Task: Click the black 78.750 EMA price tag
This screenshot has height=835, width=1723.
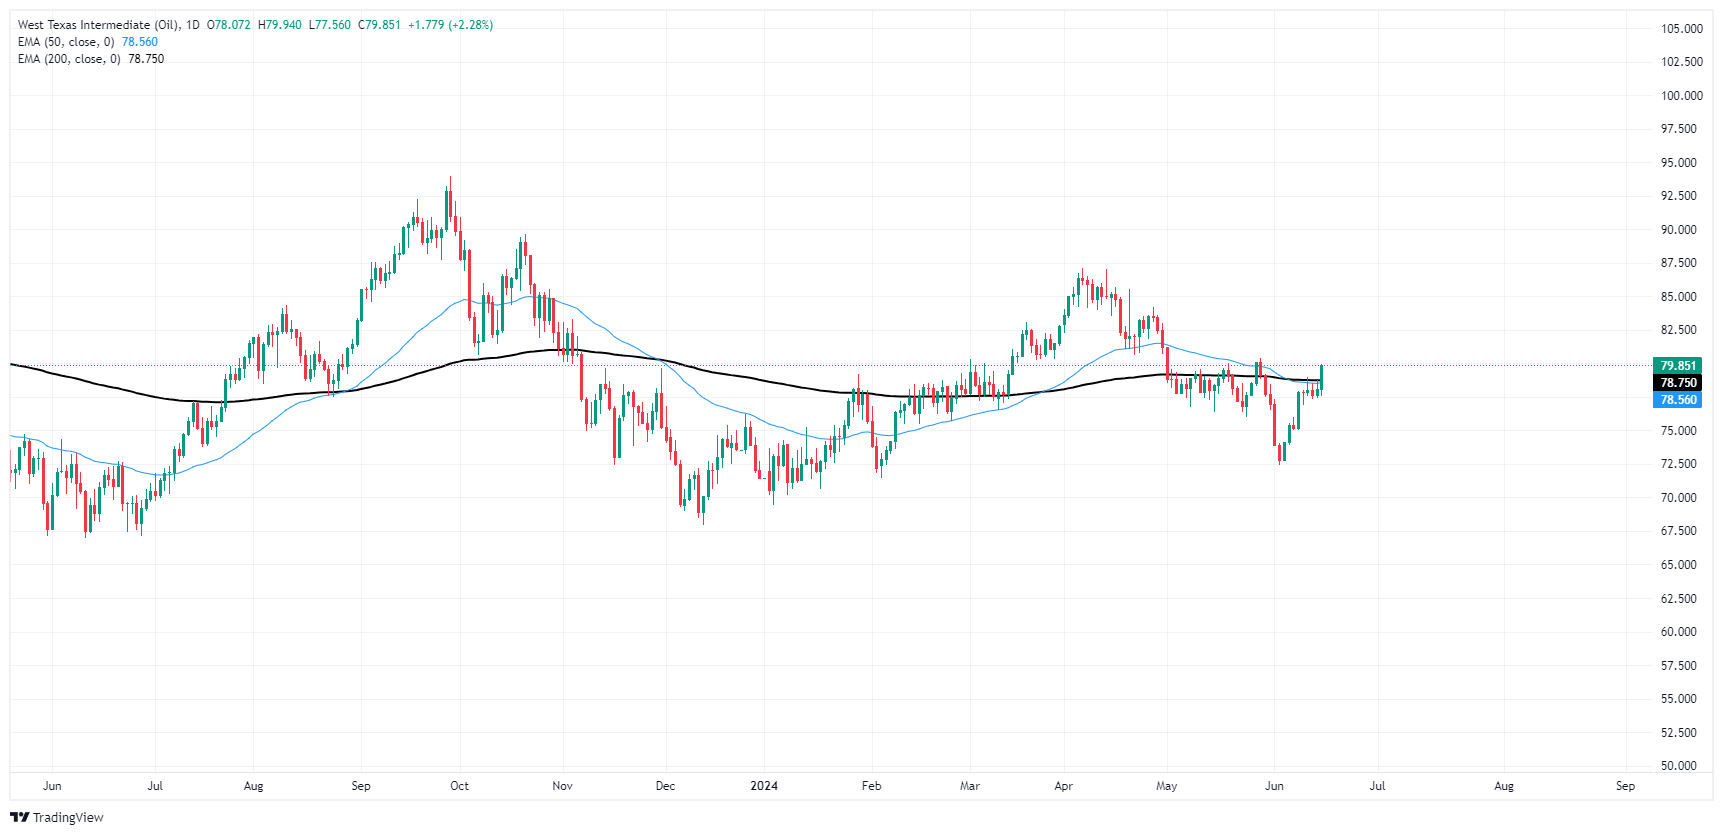Action: (1678, 383)
